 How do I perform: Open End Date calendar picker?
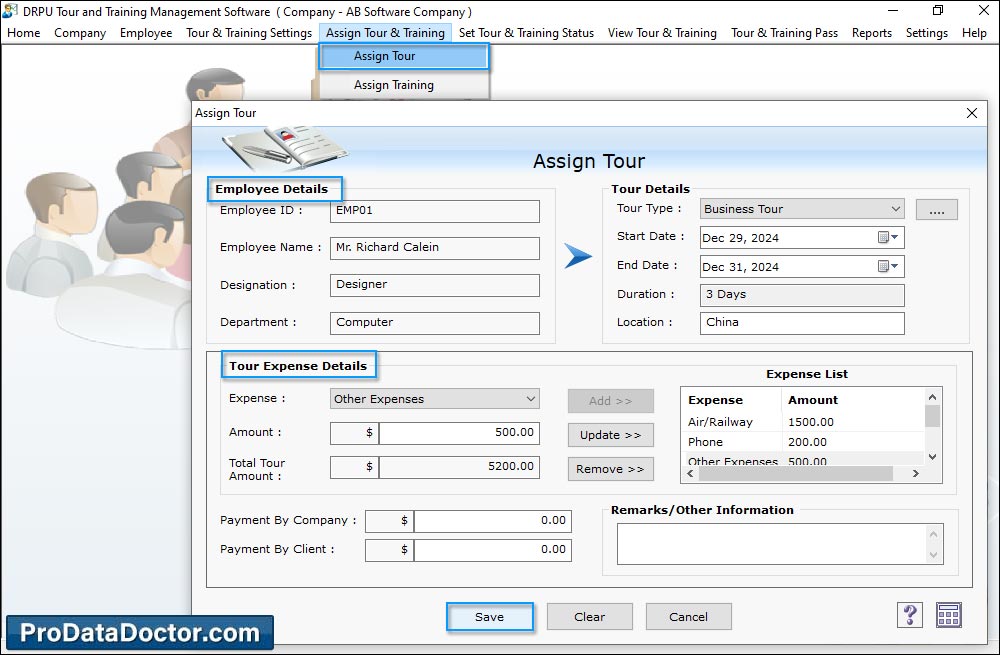coord(888,267)
